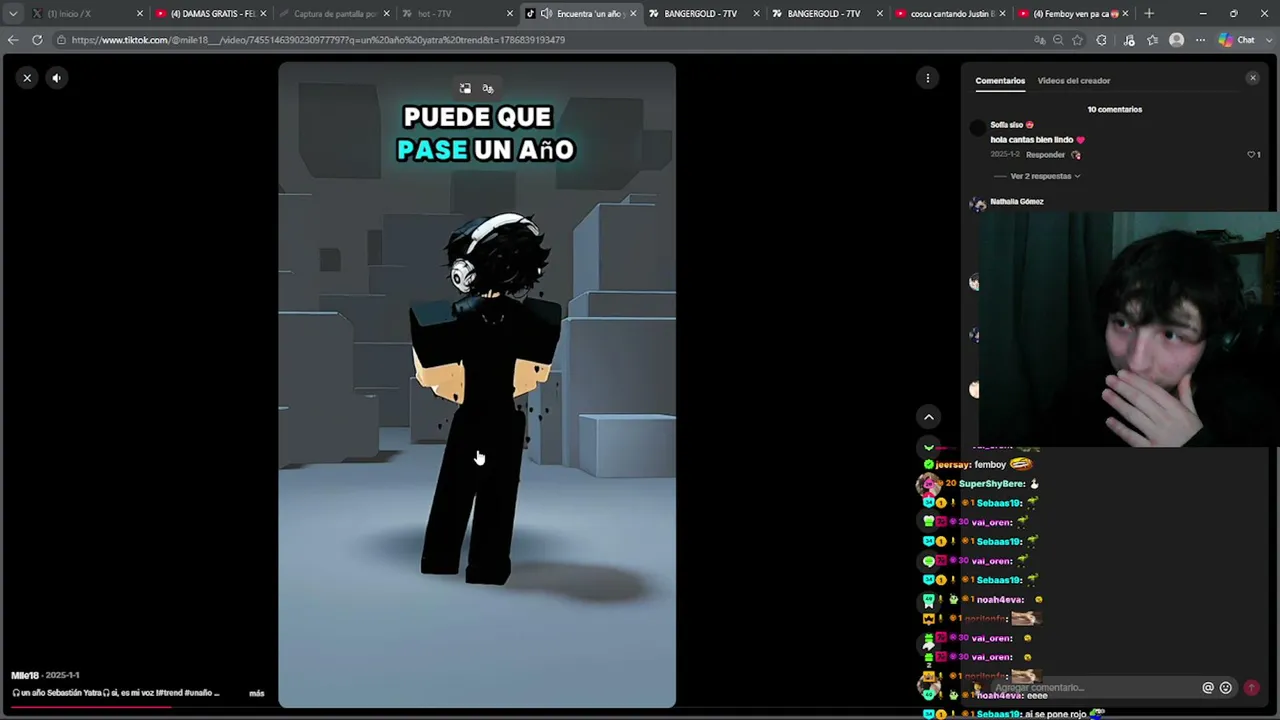
Task: Close the 'DAMAS GRATIS' browser tab
Action: (263, 14)
